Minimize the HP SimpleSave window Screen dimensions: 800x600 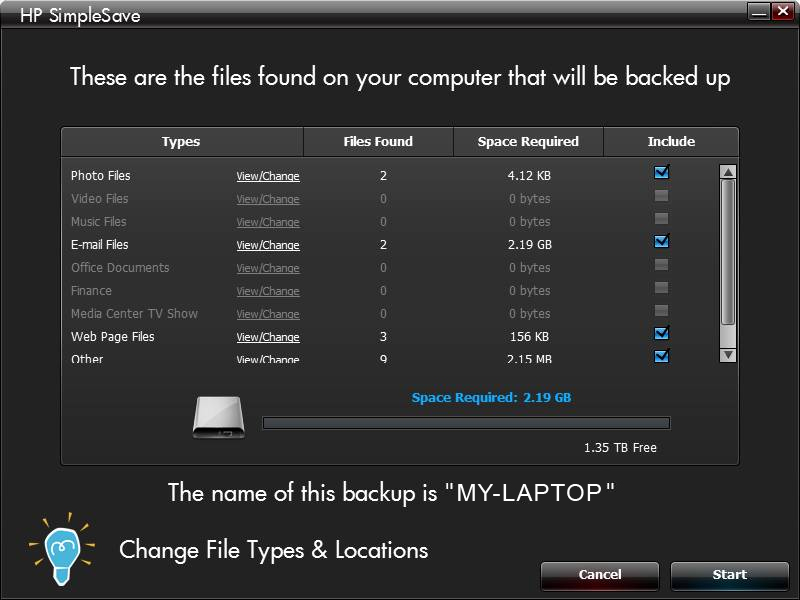(x=759, y=11)
